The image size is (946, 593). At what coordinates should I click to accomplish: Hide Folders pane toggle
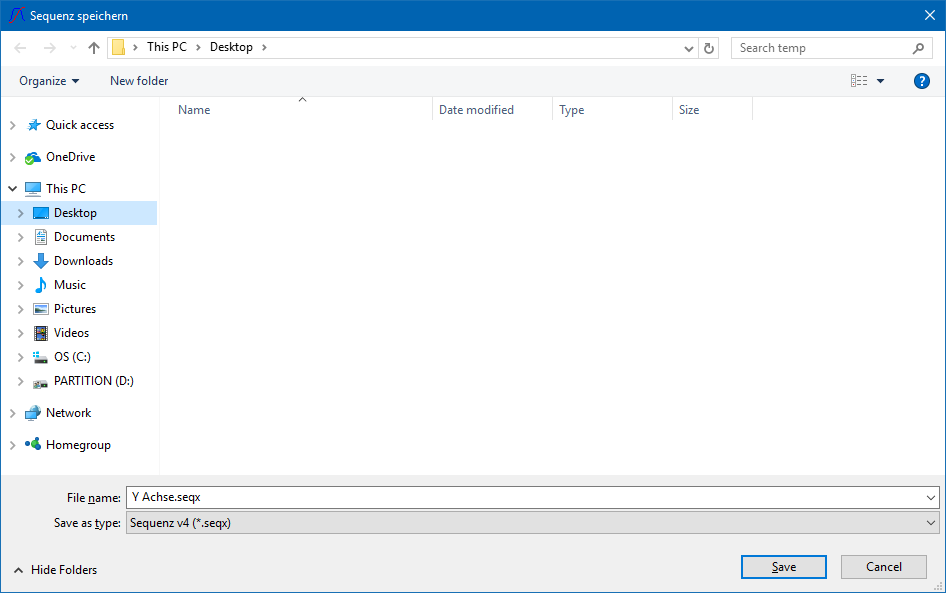pos(56,570)
